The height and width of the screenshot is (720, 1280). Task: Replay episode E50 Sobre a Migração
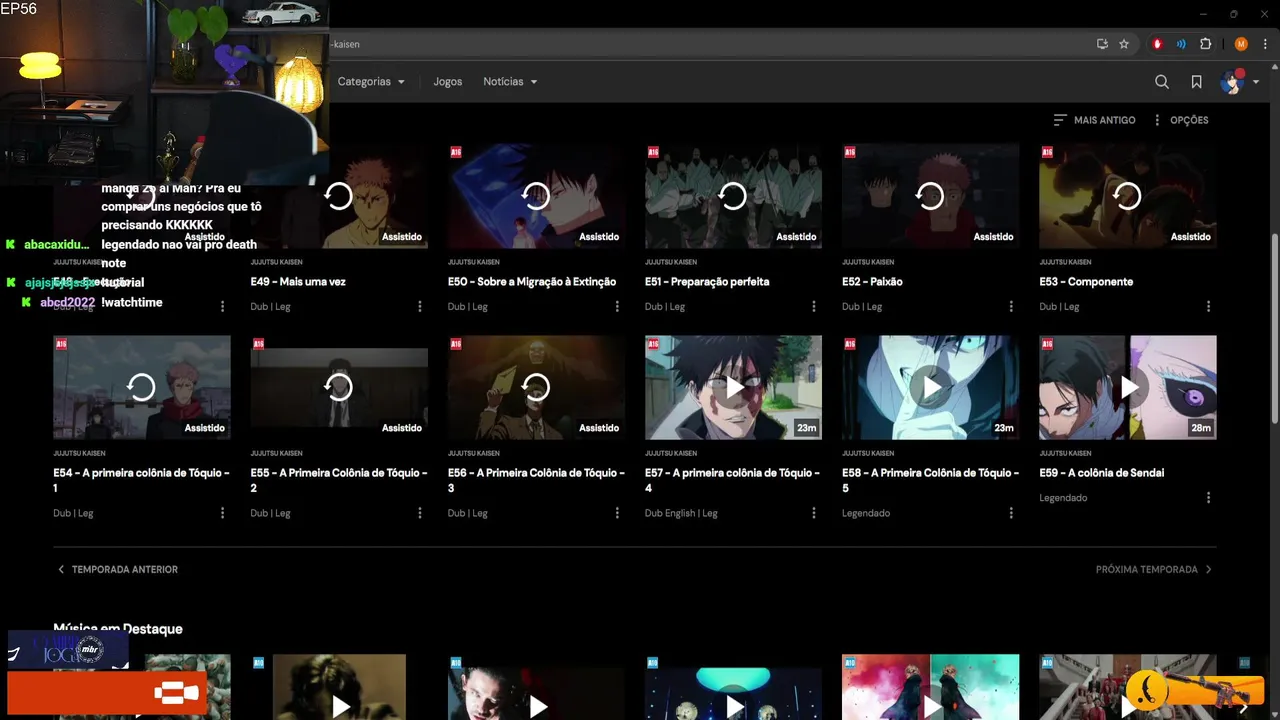coord(536,196)
